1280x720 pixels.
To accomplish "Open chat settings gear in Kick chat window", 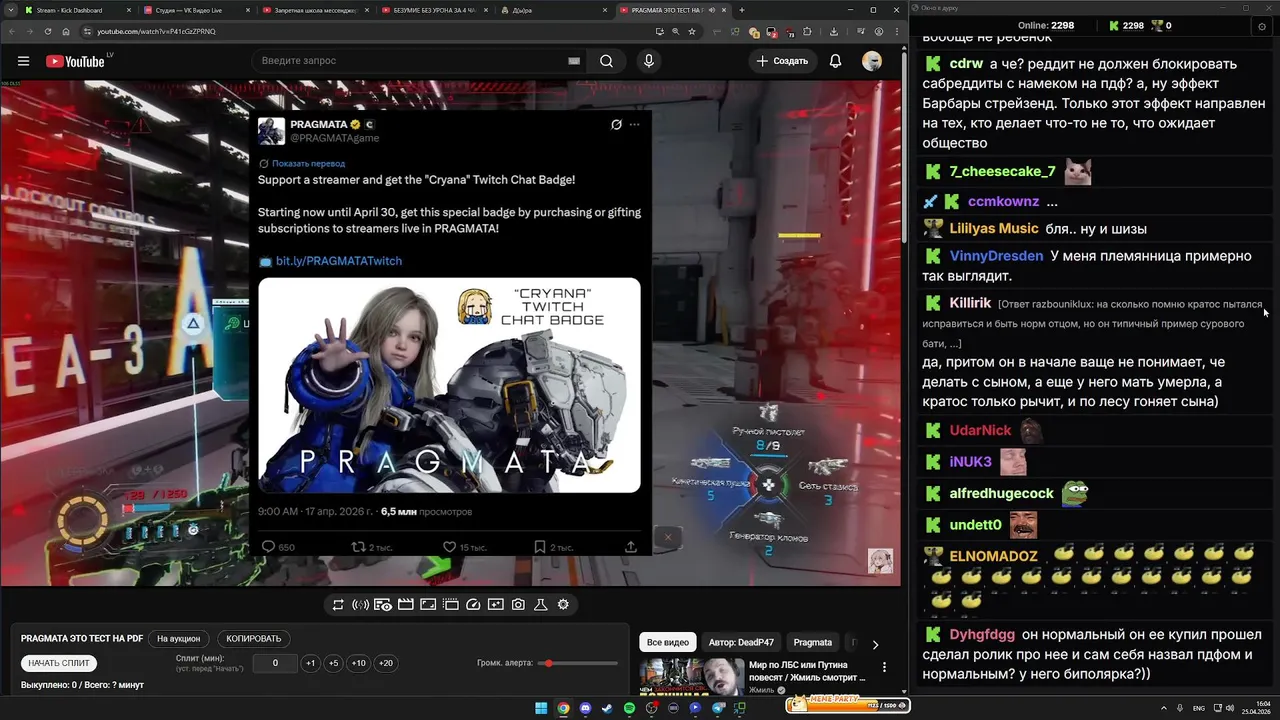I will click(x=1262, y=27).
